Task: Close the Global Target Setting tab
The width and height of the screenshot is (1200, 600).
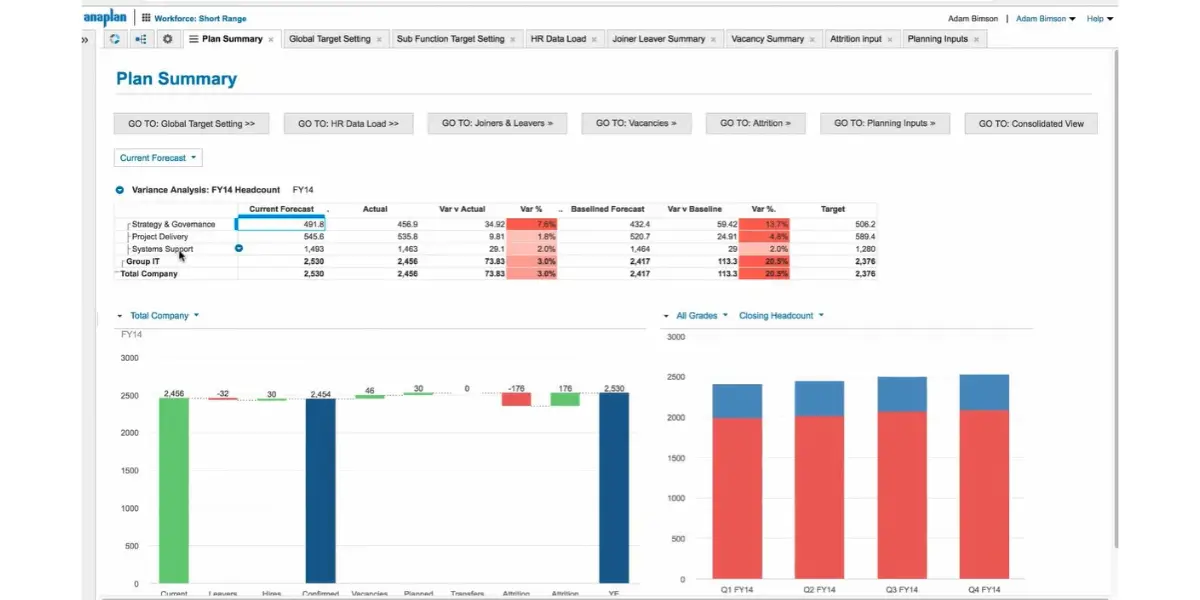Action: pyautogui.click(x=378, y=40)
